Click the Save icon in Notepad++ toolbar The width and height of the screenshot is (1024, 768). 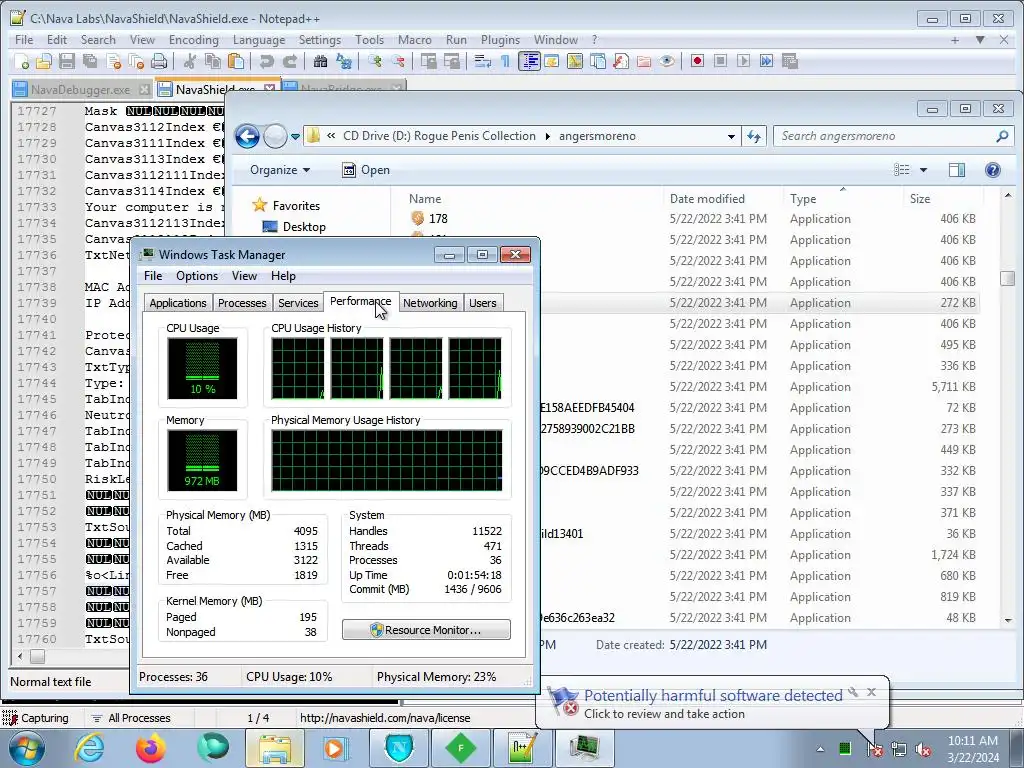pyautogui.click(x=67, y=61)
